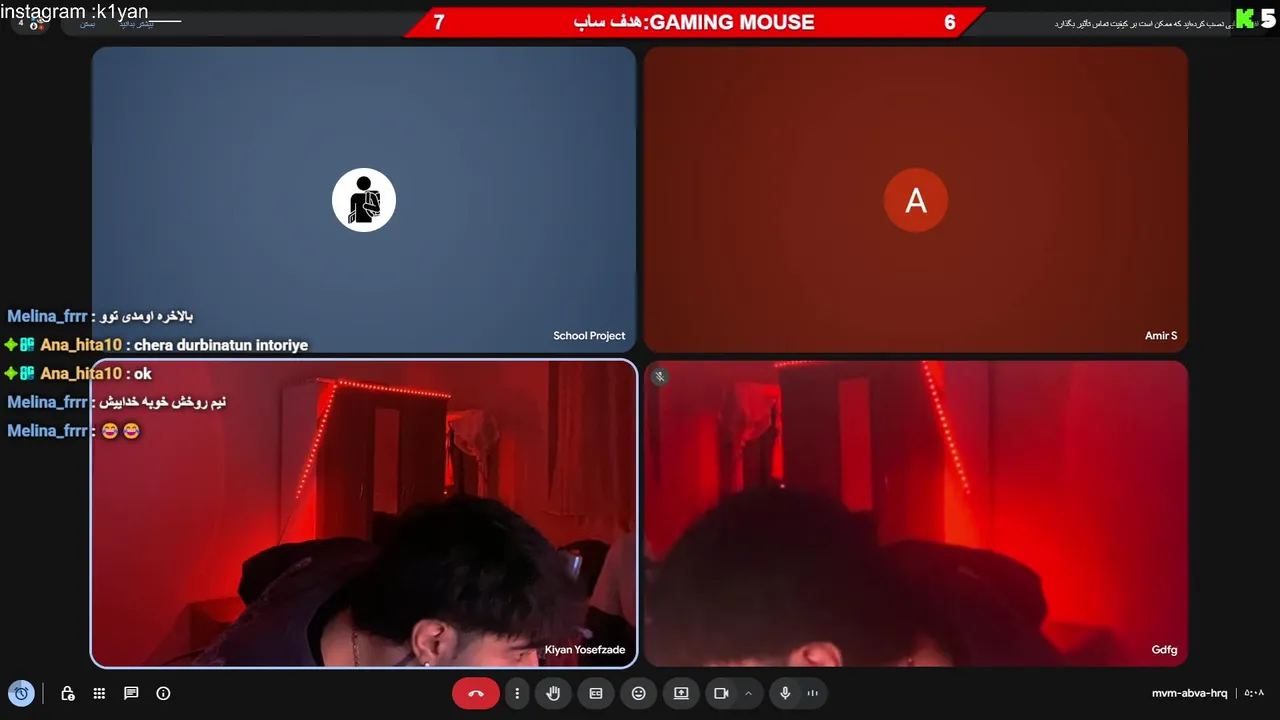1280x720 pixels.
Task: Click the meeting code mvm-abva-hrq
Action: (1189, 693)
